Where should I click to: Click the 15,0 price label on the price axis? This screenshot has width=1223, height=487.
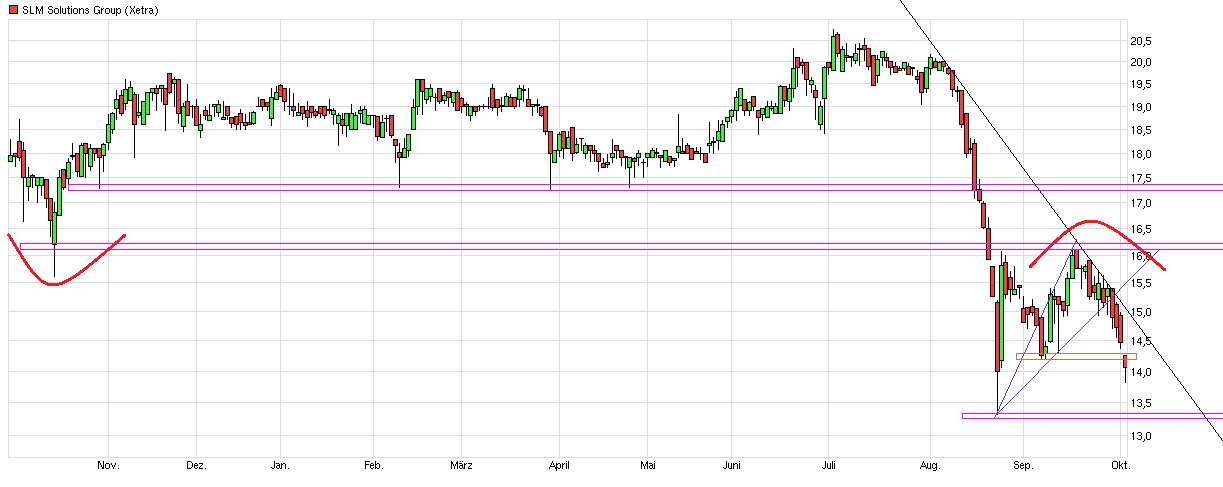tap(1141, 312)
